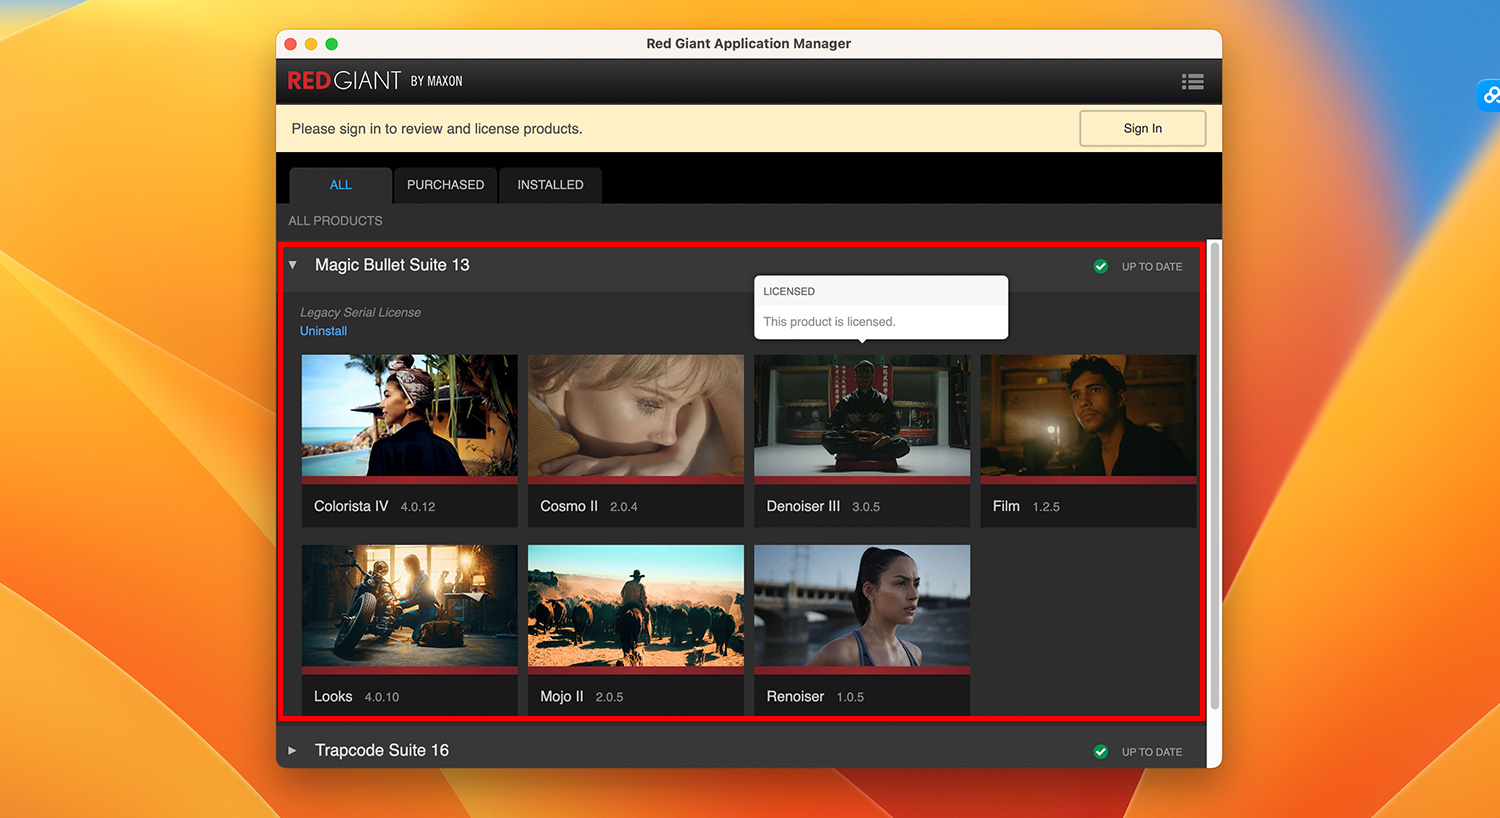Viewport: 1500px width, 818px height.
Task: Switch to the INSTALLED tab
Action: 550,184
